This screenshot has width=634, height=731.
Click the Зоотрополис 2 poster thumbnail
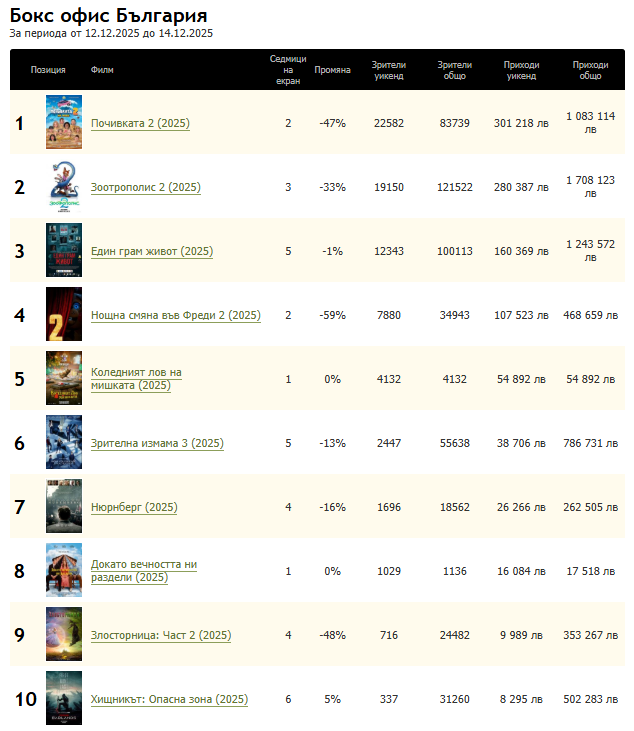point(64,187)
